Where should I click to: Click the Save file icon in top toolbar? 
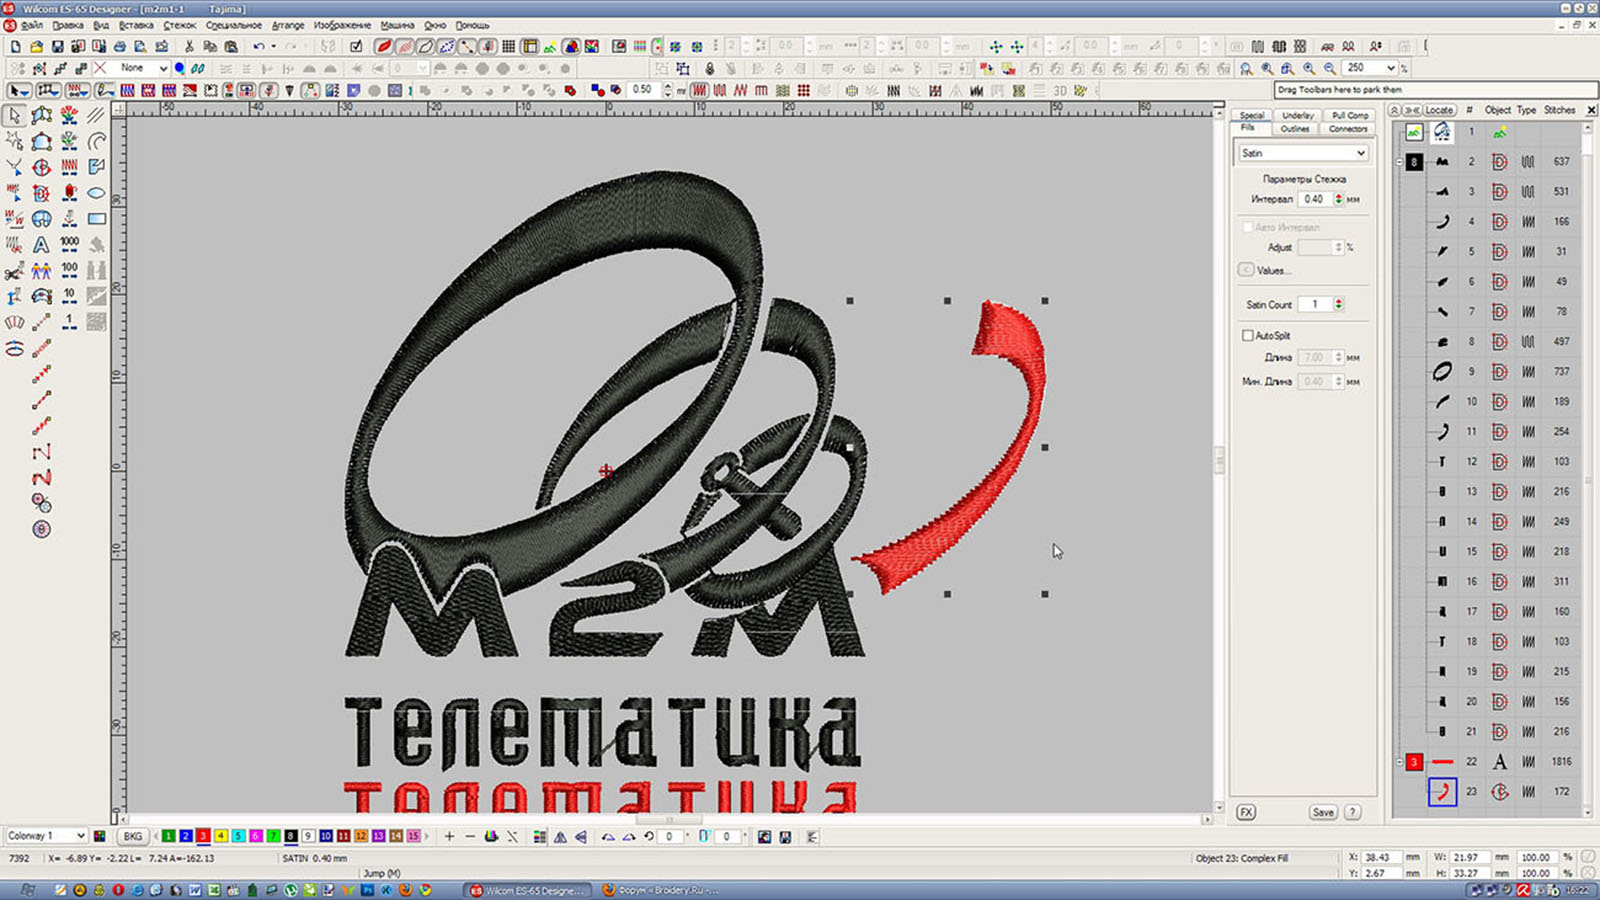click(x=57, y=46)
